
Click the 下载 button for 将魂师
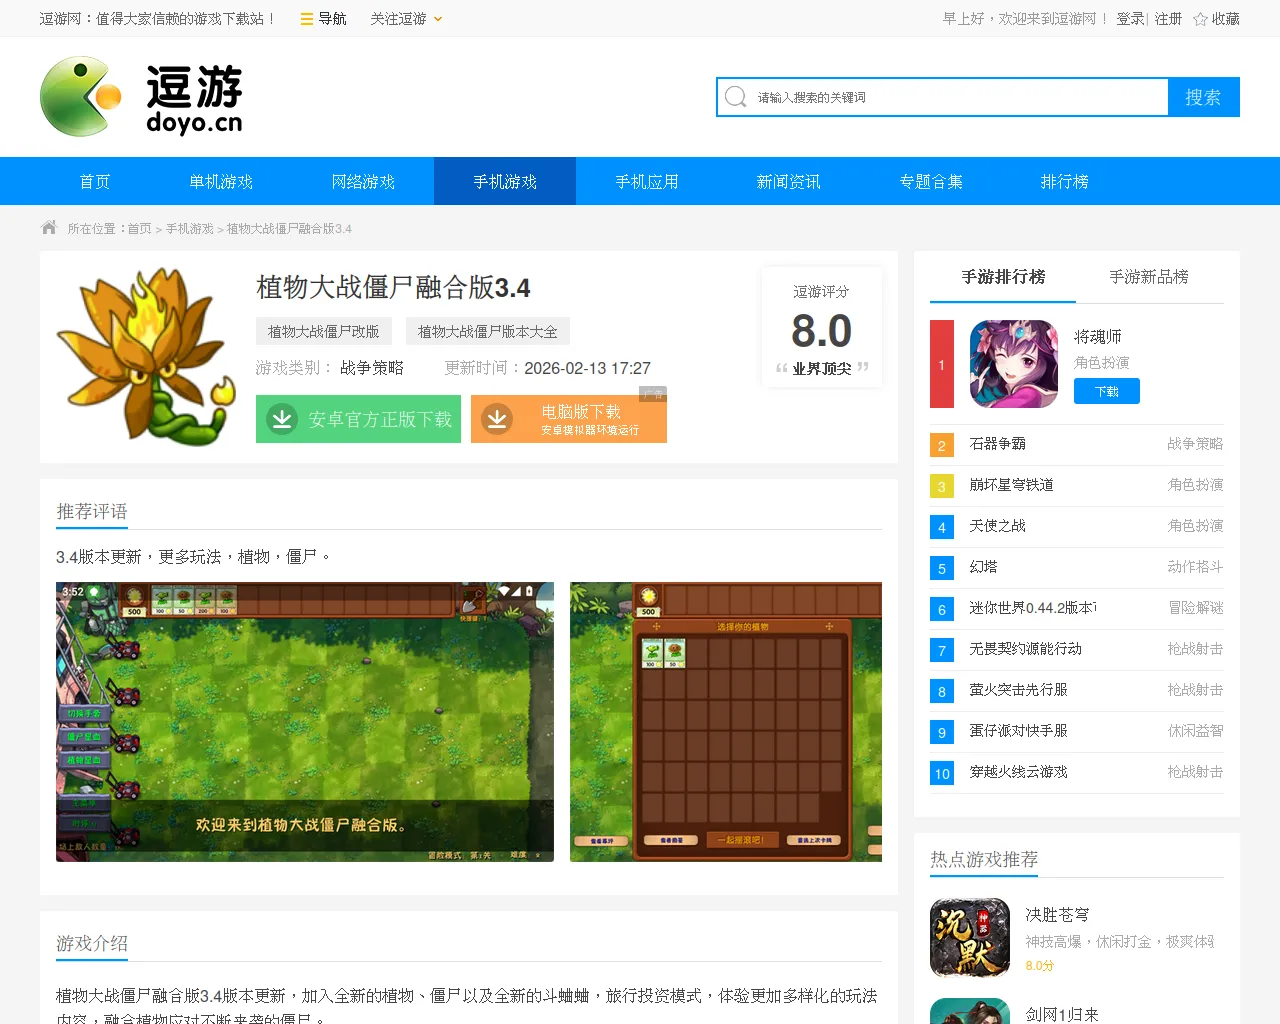pyautogui.click(x=1107, y=392)
